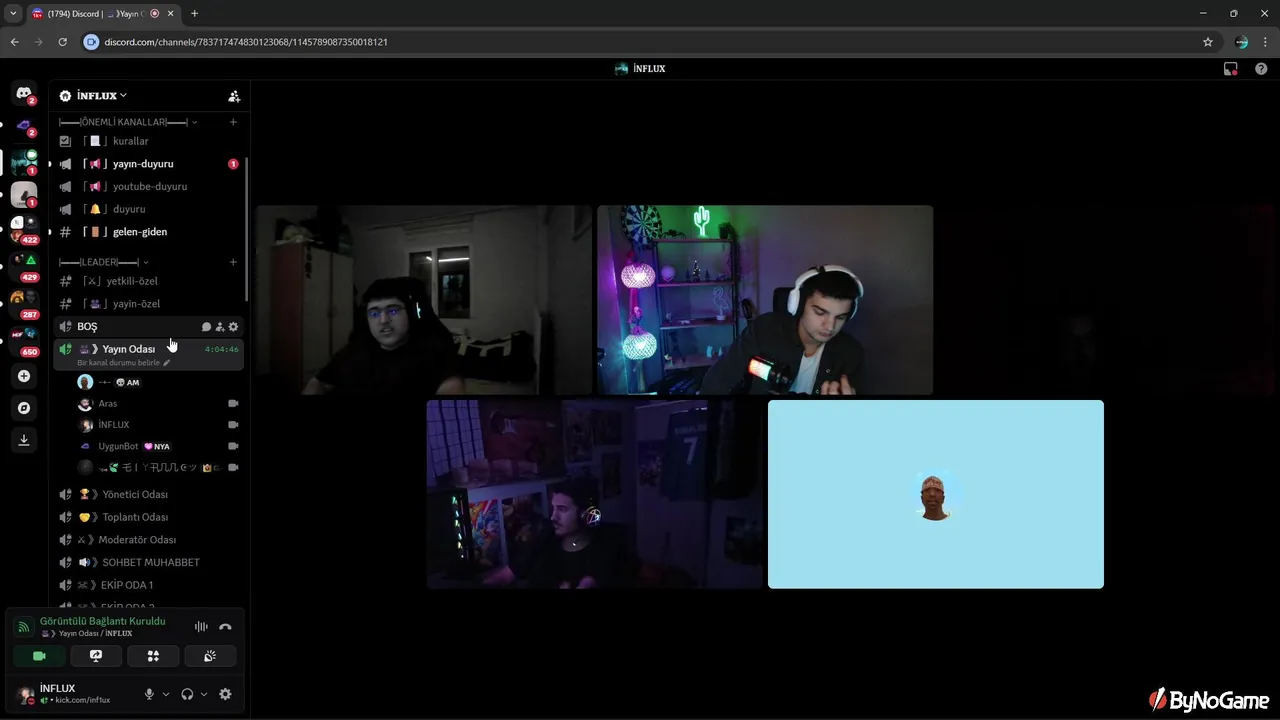Screen dimensions: 1280x720
Task: Open the Discover servers compass icon
Action: click(24, 408)
